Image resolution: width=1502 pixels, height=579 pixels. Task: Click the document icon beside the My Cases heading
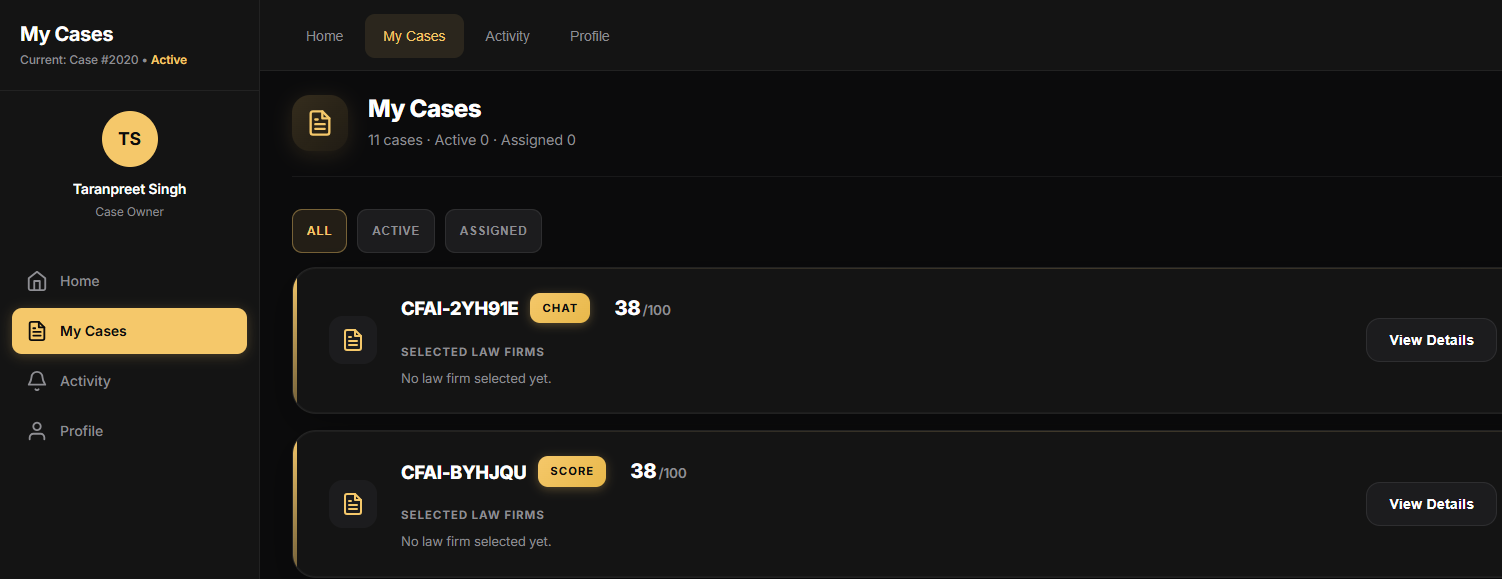(320, 122)
